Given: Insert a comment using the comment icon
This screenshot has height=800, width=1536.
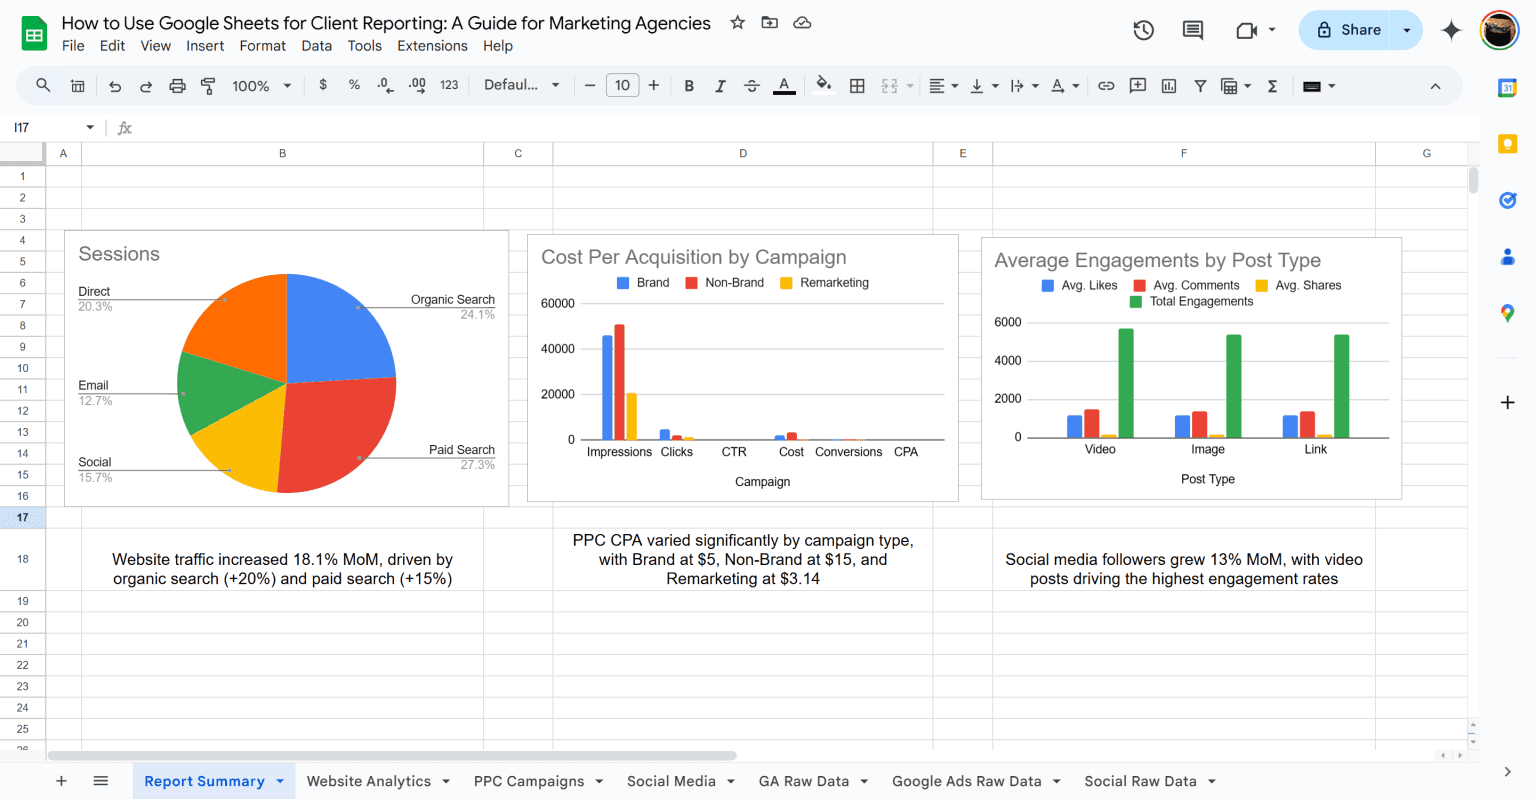Looking at the screenshot, I should point(1137,85).
